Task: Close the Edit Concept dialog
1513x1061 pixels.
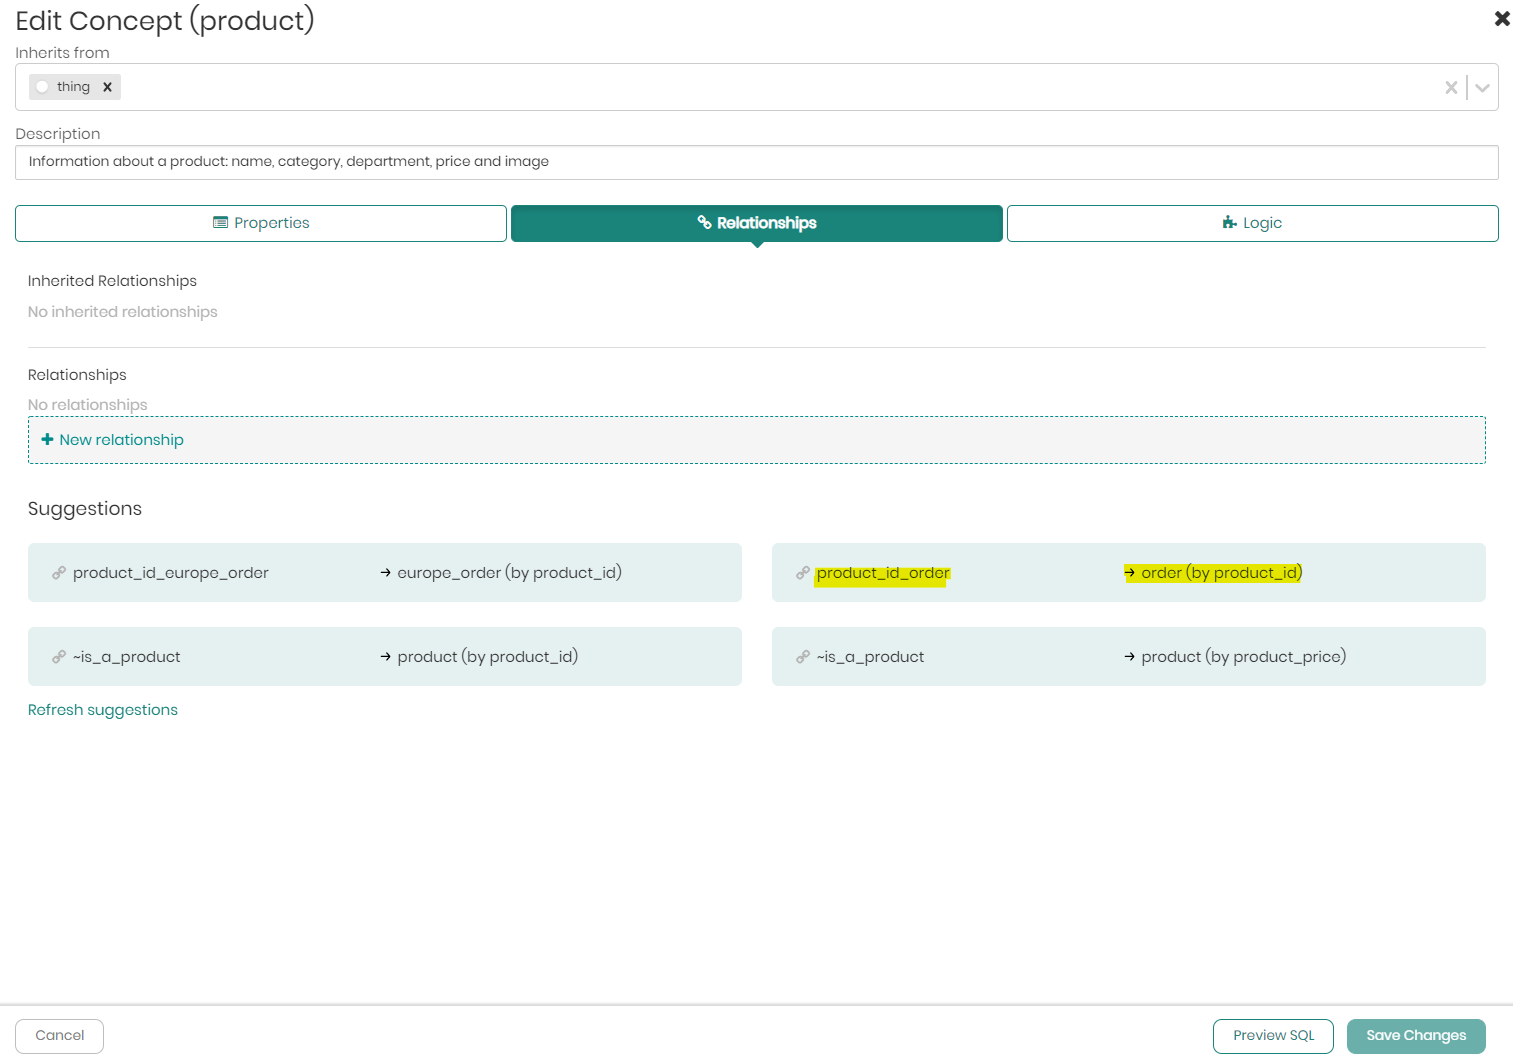Action: click(x=1501, y=19)
